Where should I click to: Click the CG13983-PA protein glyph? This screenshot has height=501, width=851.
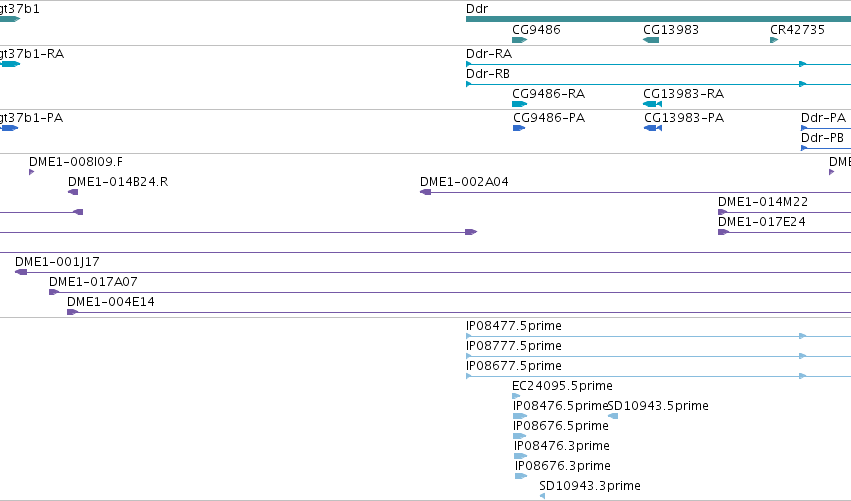[x=653, y=128]
